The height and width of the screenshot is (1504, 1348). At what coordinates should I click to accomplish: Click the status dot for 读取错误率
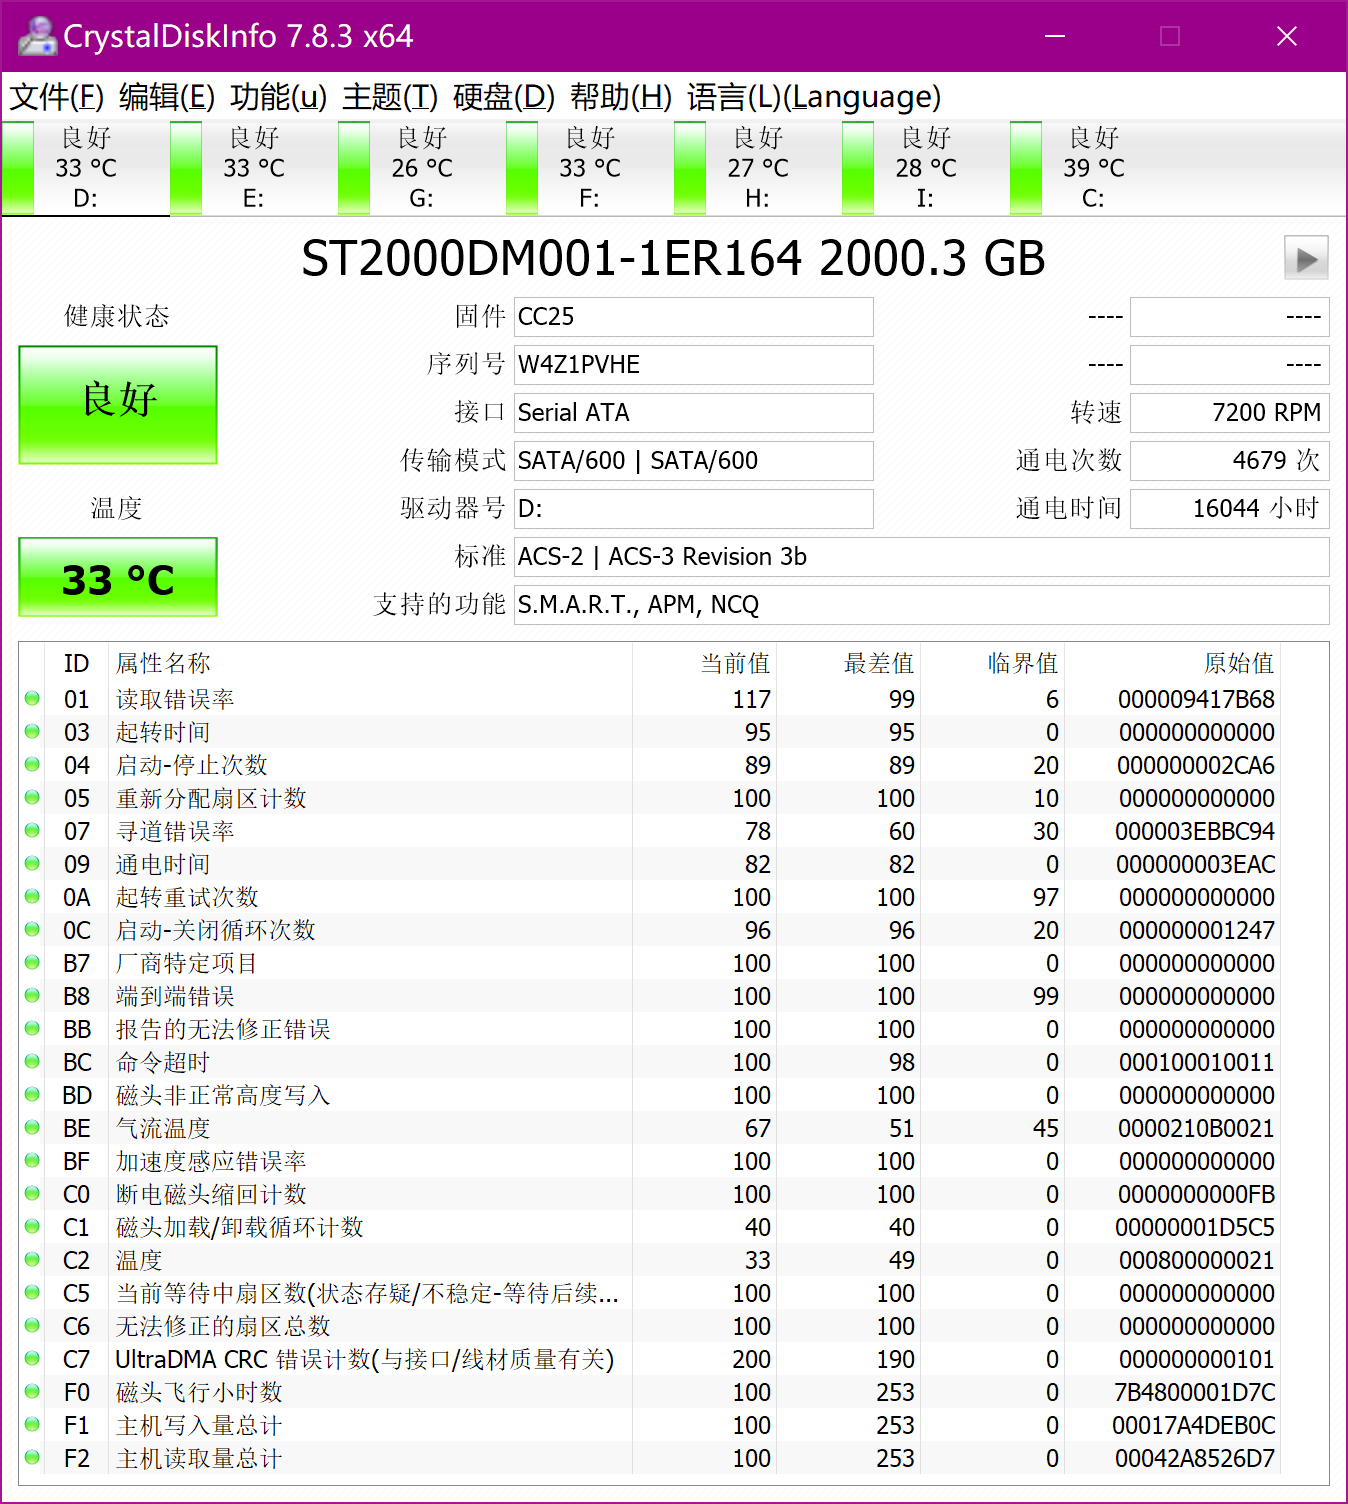click(x=32, y=698)
